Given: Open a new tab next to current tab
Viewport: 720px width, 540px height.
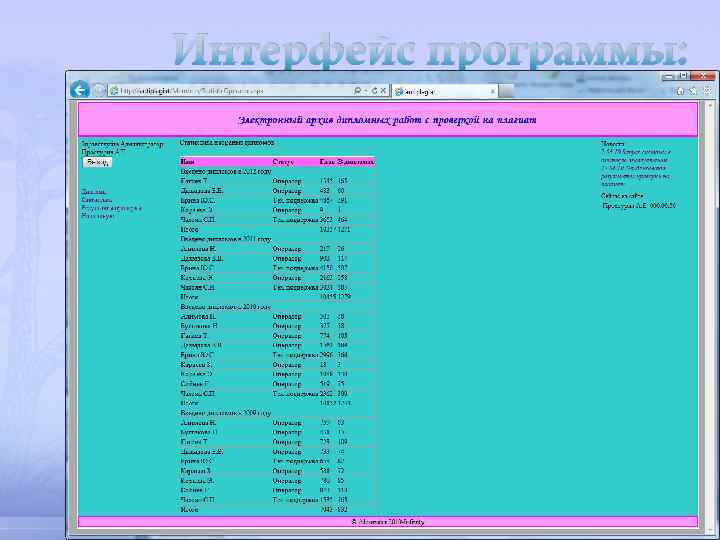Looking at the screenshot, I should tap(506, 91).
